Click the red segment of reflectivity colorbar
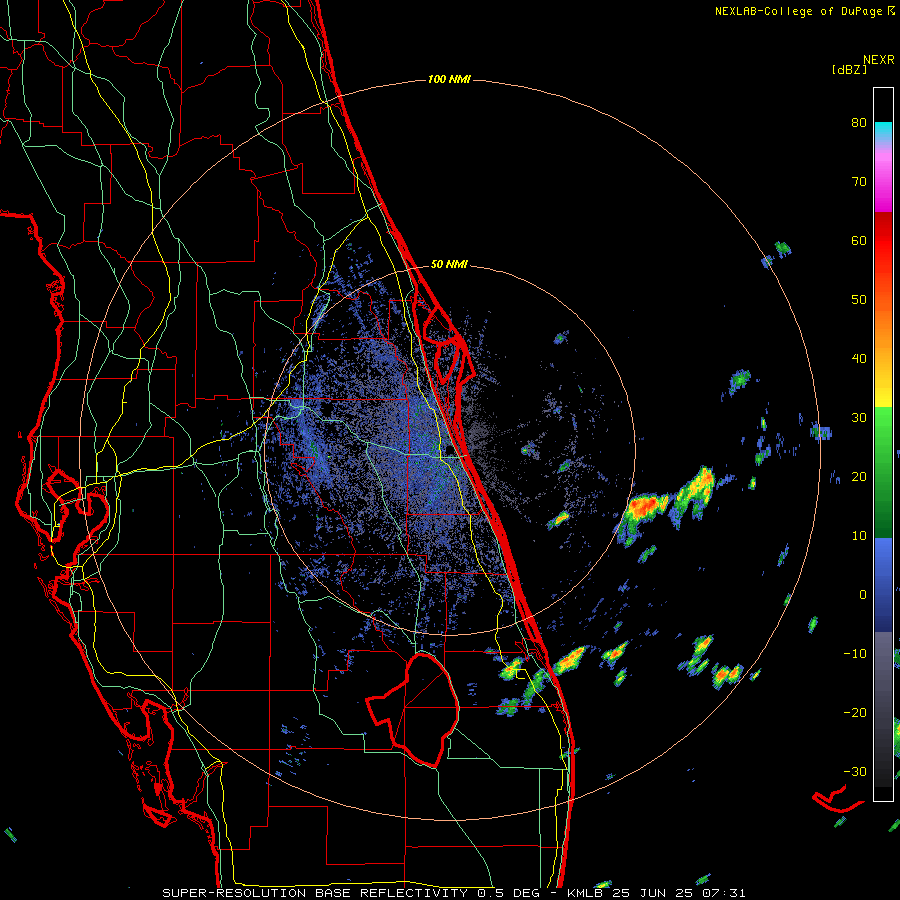The width and height of the screenshot is (900, 900). point(883,241)
